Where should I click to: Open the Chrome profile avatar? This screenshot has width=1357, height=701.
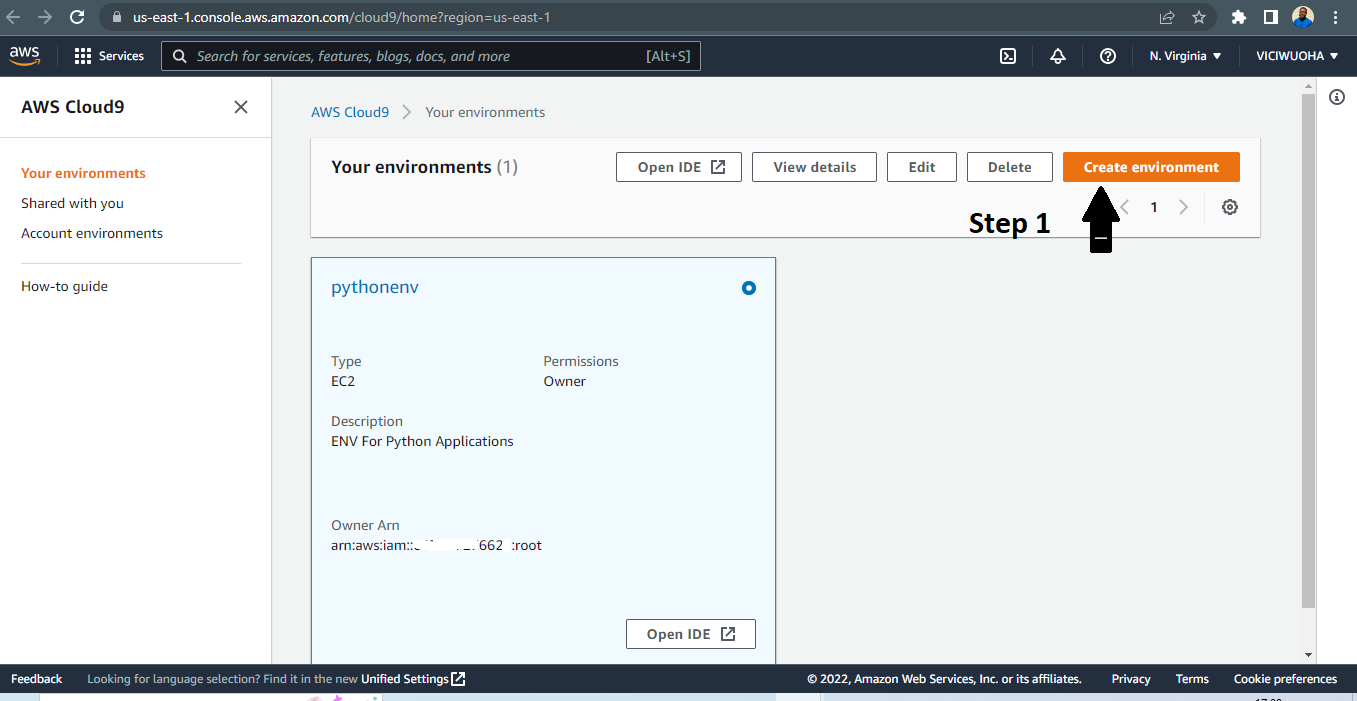coord(1303,17)
